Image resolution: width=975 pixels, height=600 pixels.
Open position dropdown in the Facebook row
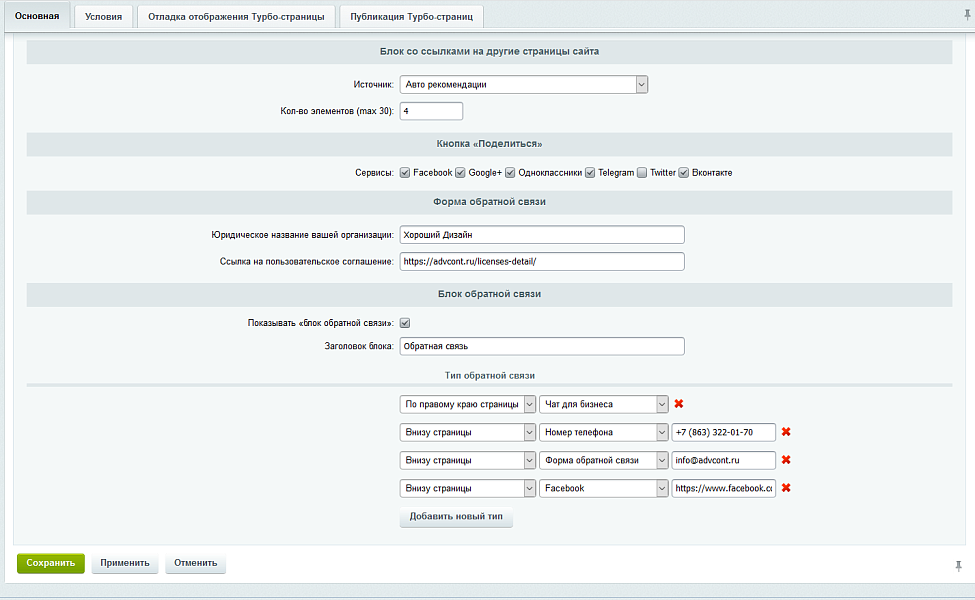468,488
